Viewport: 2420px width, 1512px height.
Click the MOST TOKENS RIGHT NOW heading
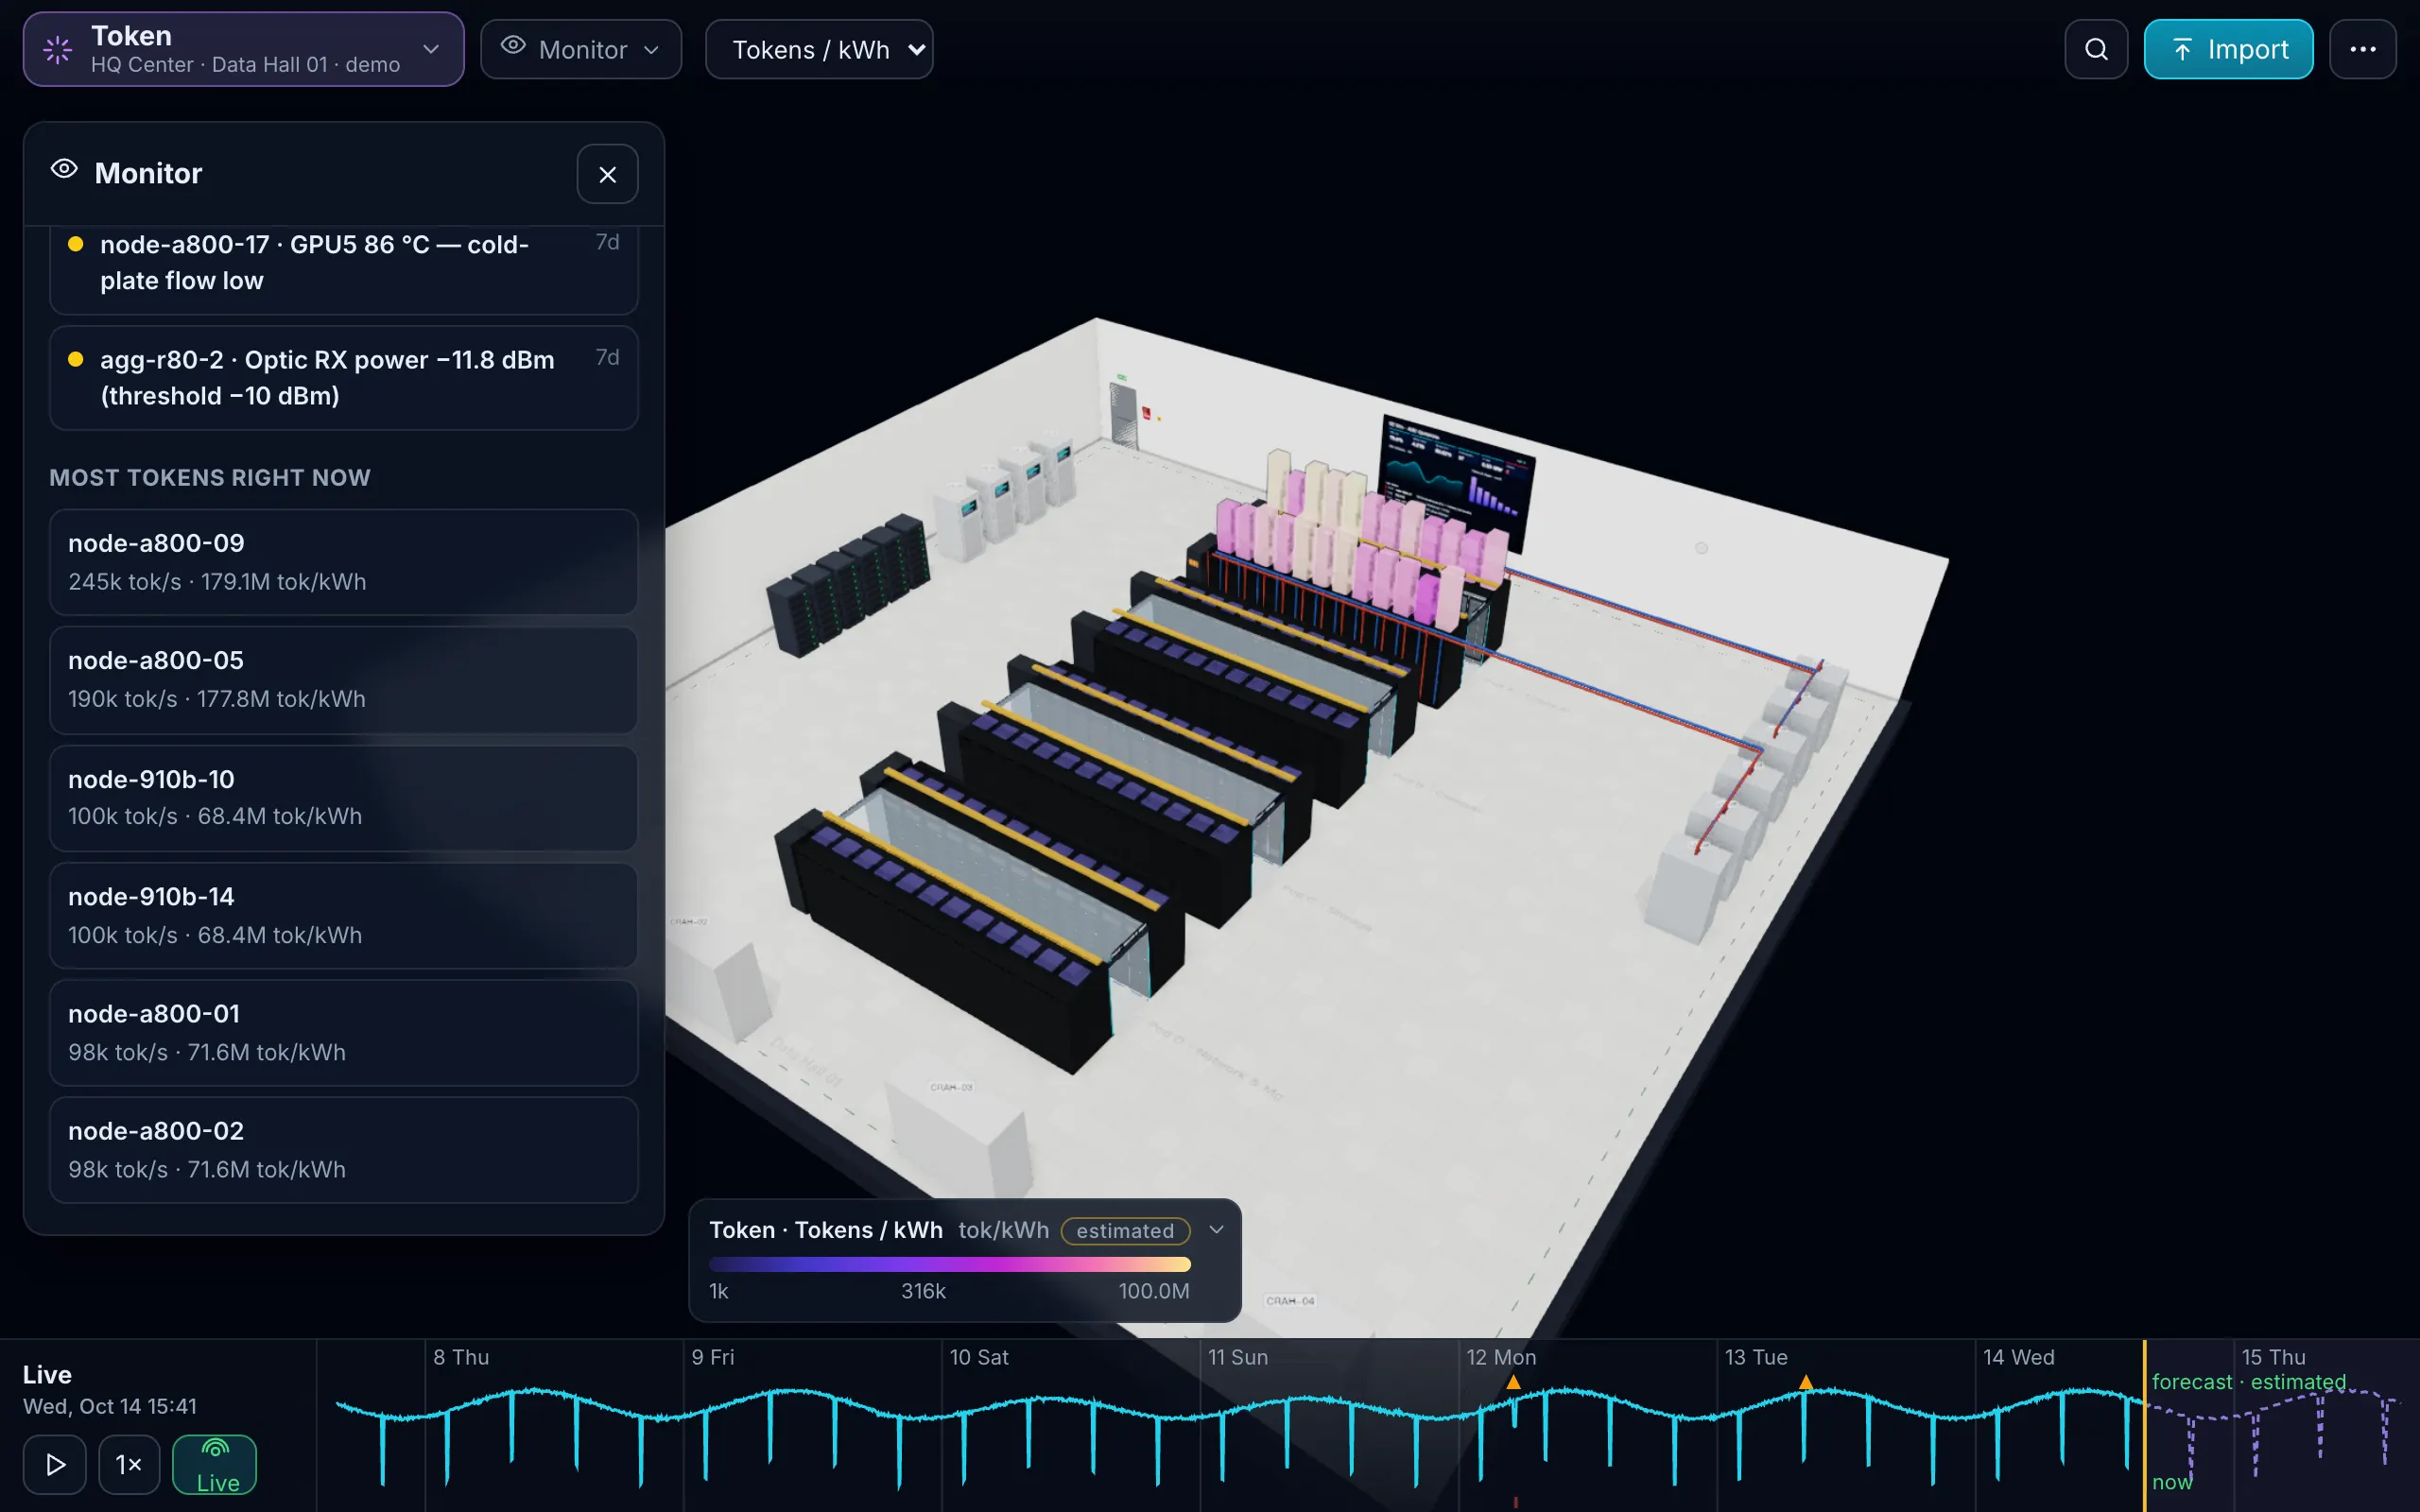tap(210, 477)
